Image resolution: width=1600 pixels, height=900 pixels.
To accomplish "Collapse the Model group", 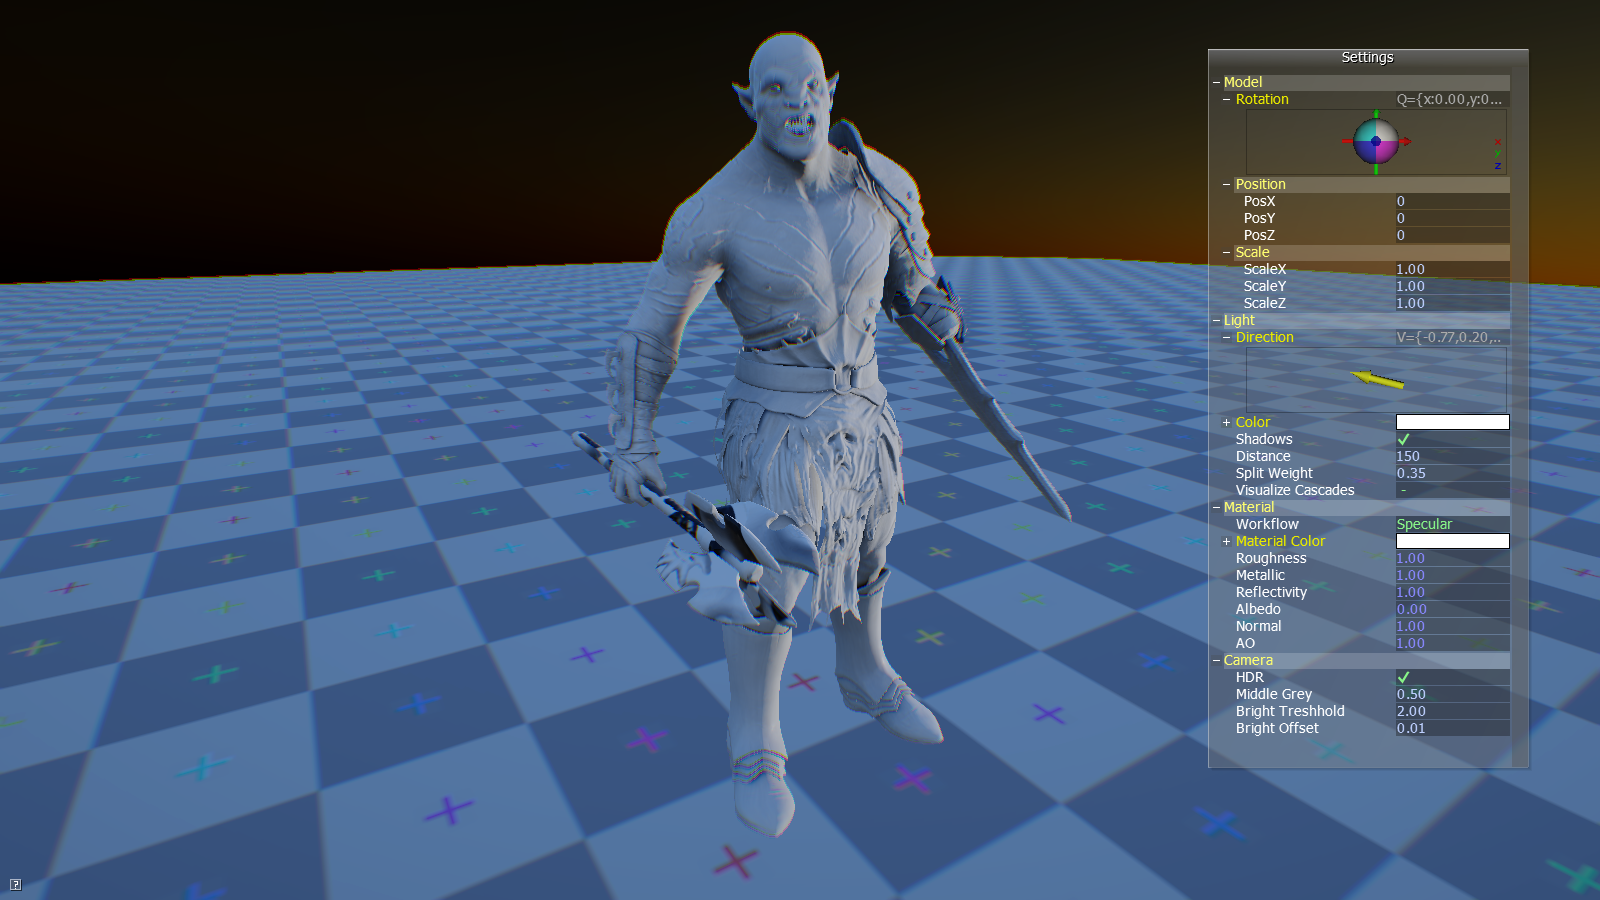I will [1216, 83].
